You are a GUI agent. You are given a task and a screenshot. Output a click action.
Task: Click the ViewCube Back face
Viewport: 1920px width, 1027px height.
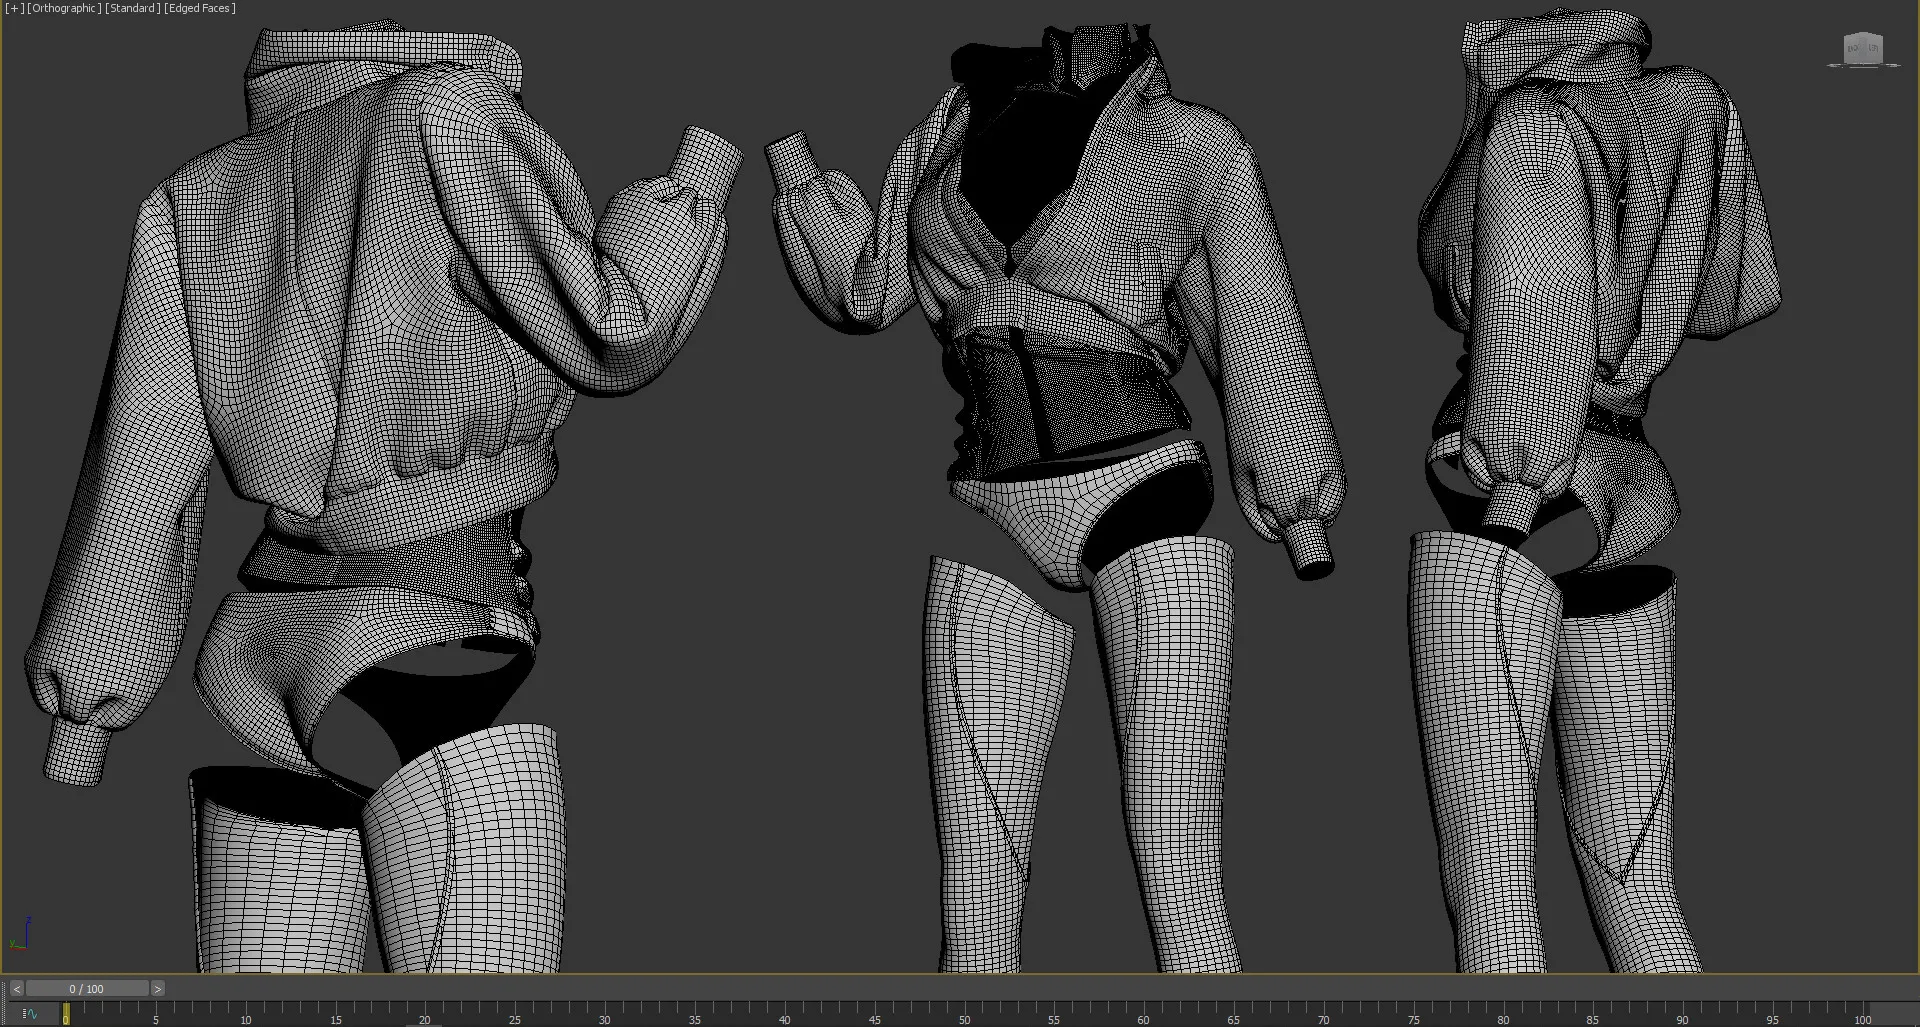(x=1853, y=48)
